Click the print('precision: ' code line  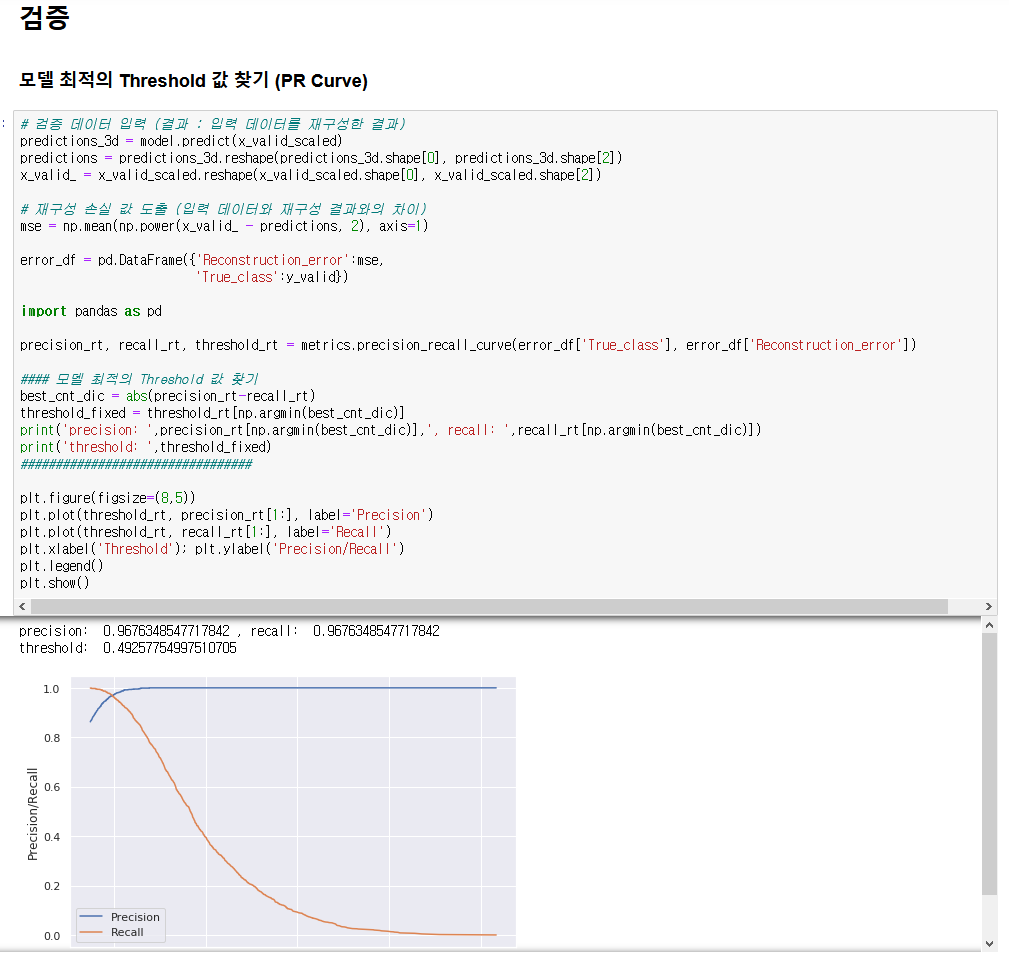pyautogui.click(x=391, y=430)
